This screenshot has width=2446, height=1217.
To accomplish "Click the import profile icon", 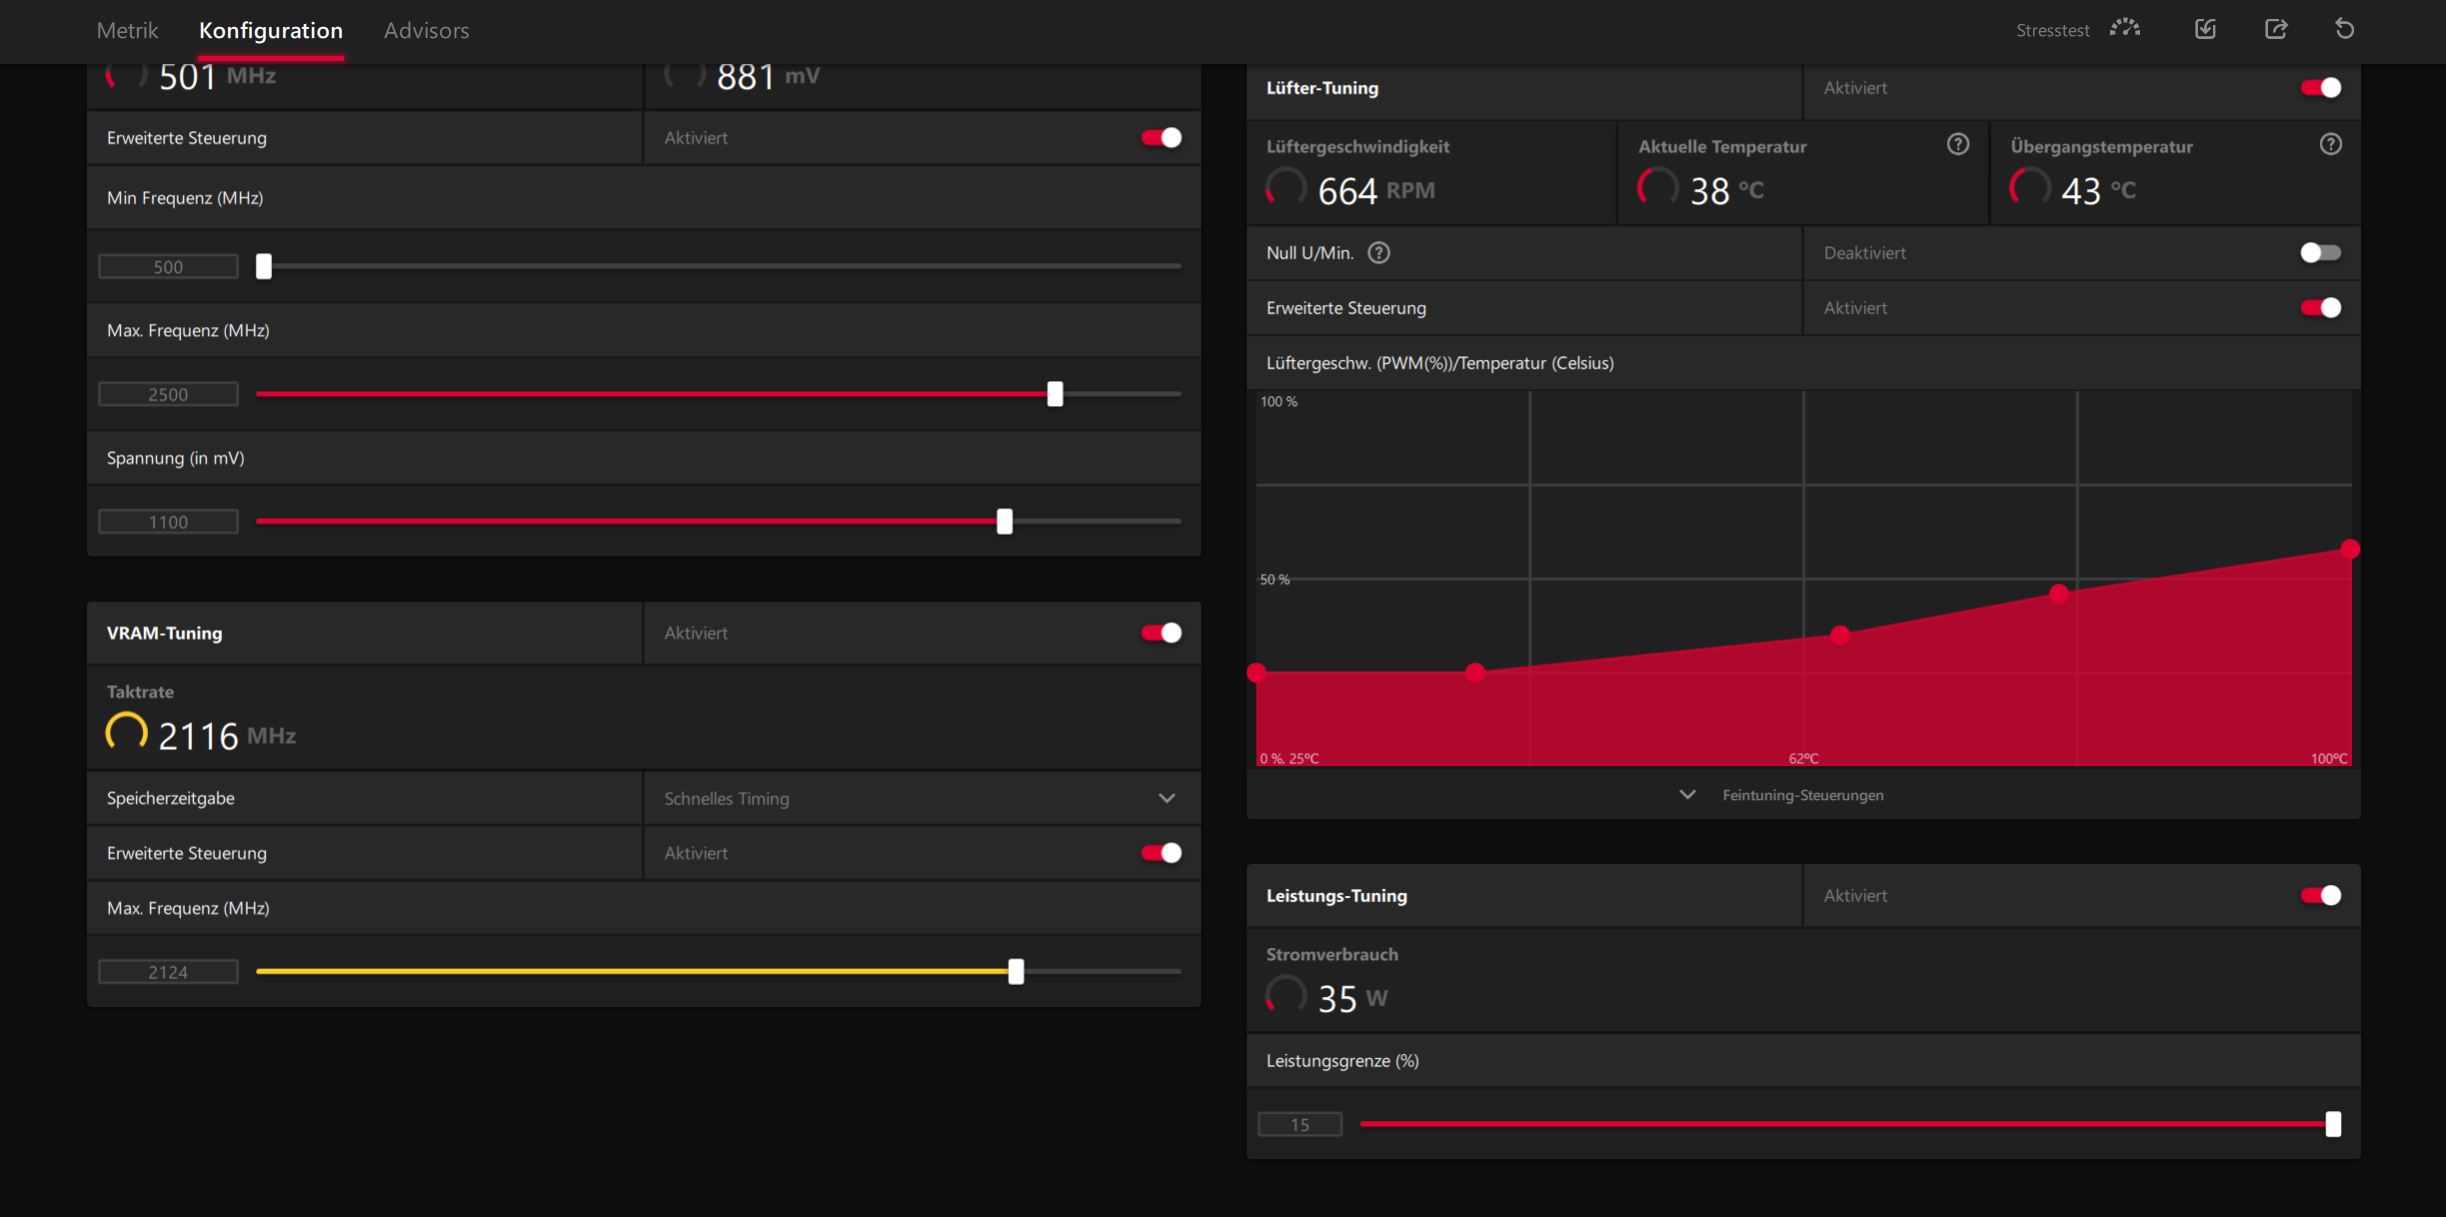I will [2205, 29].
